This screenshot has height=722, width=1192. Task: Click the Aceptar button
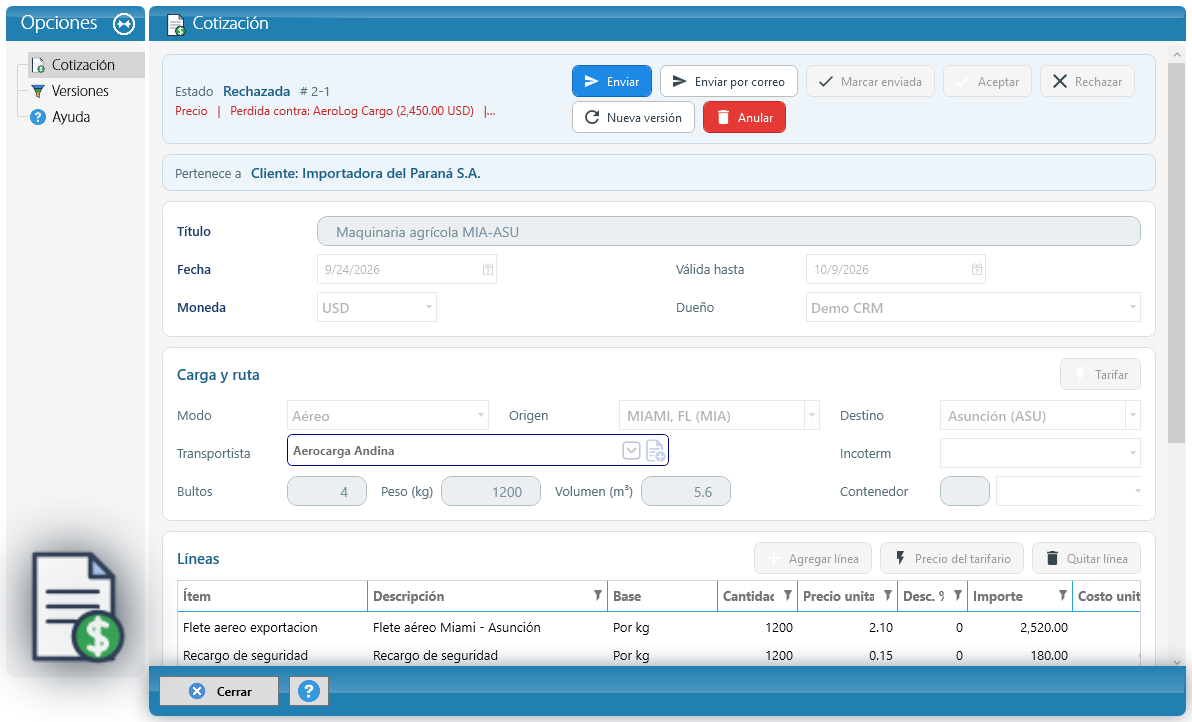pyautogui.click(x=988, y=82)
